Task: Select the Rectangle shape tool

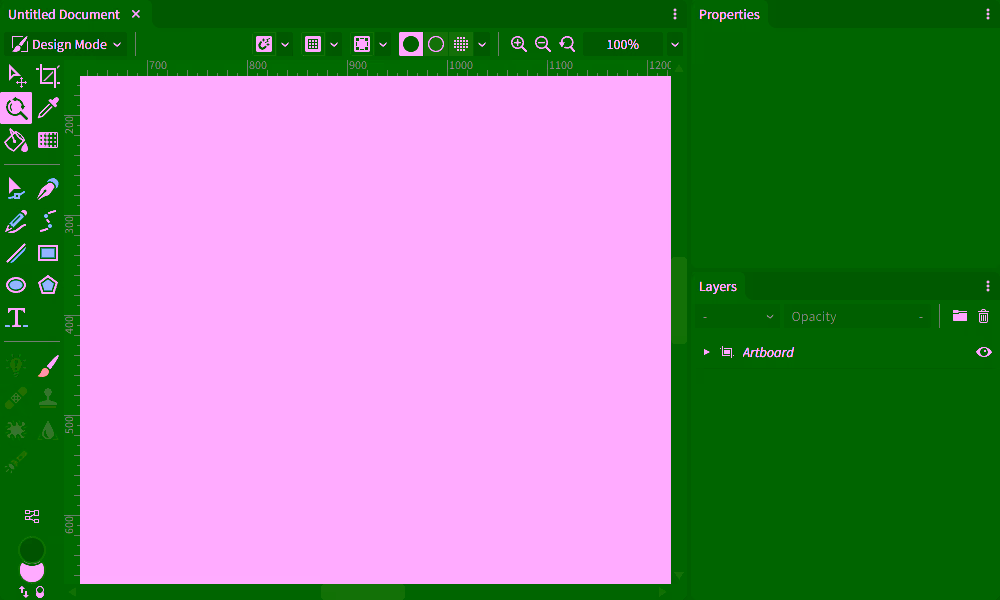Action: 48,253
